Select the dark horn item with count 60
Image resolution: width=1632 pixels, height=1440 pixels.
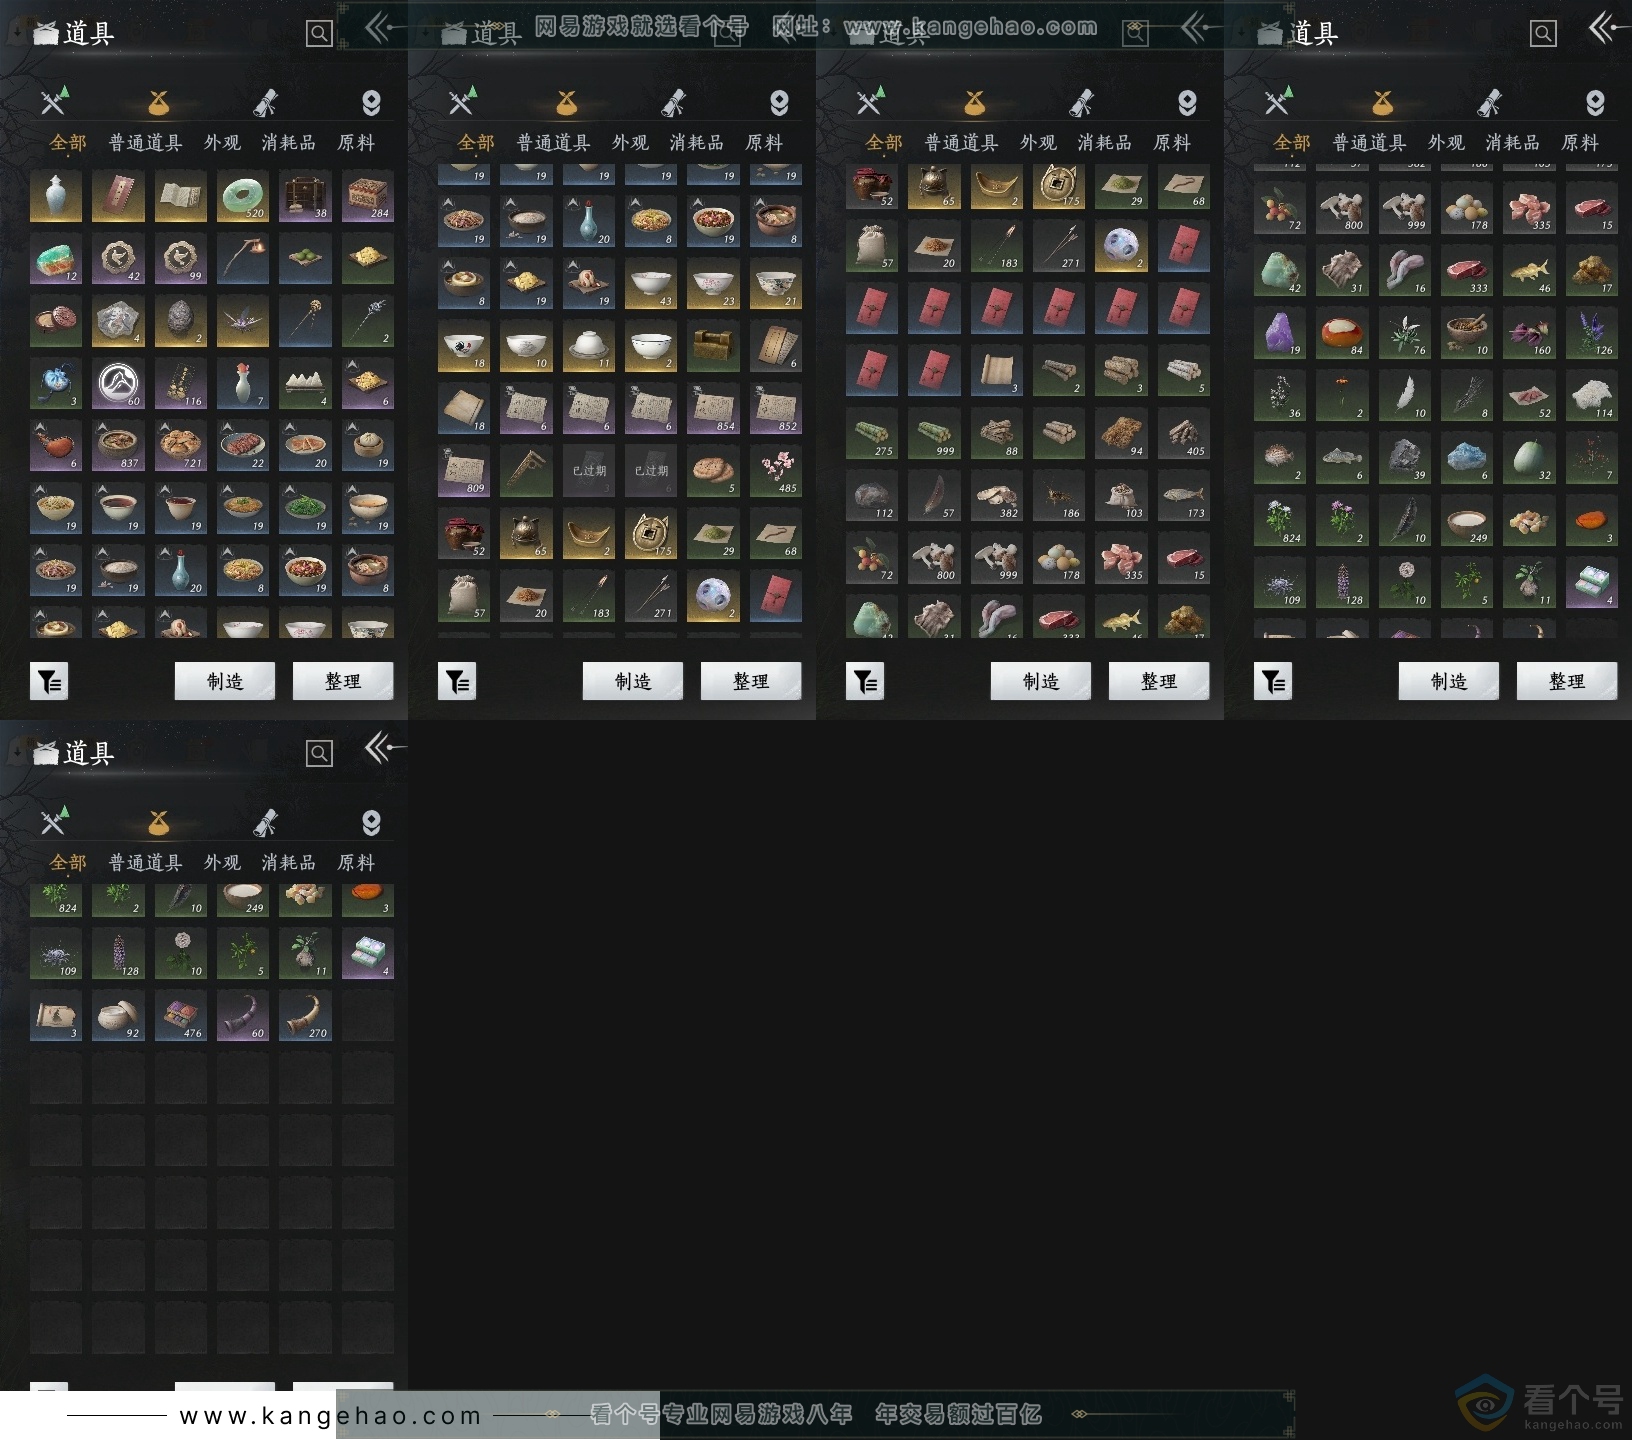click(x=243, y=1016)
